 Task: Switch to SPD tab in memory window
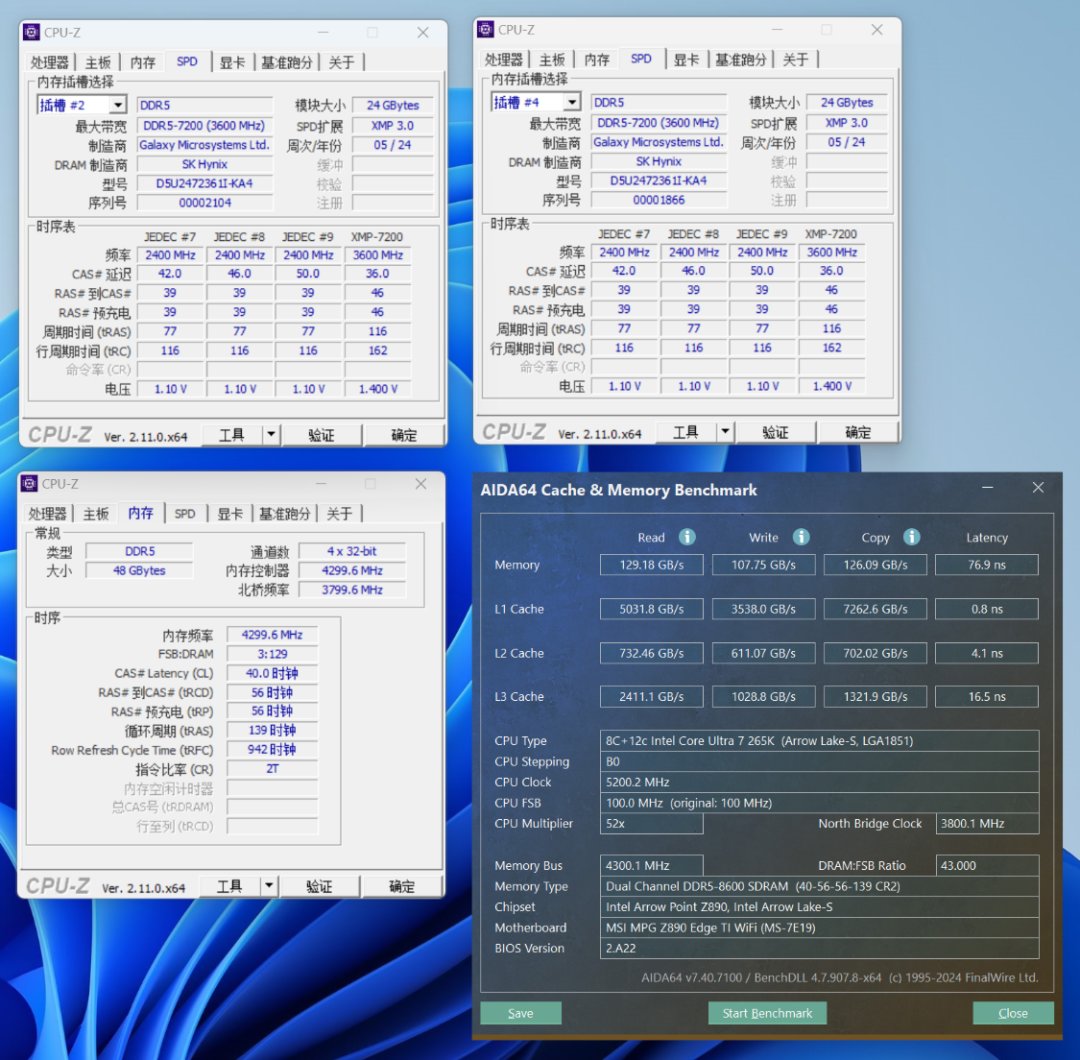[x=185, y=514]
